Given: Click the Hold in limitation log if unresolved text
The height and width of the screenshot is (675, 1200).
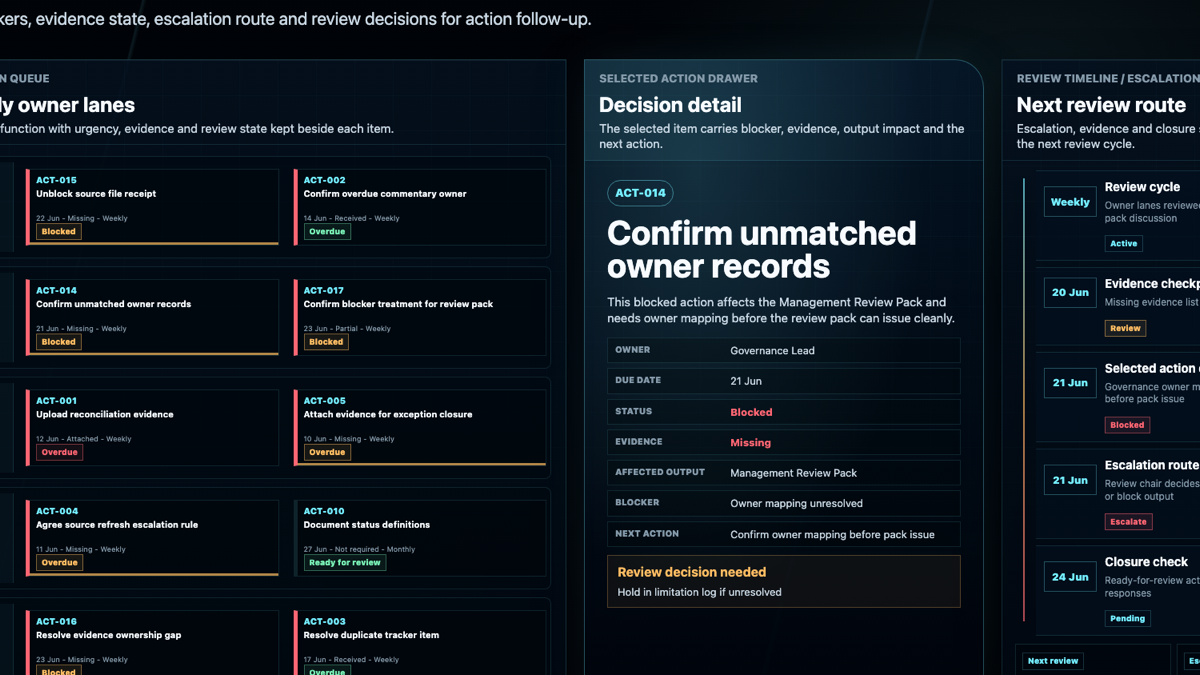Looking at the screenshot, I should click(x=700, y=592).
